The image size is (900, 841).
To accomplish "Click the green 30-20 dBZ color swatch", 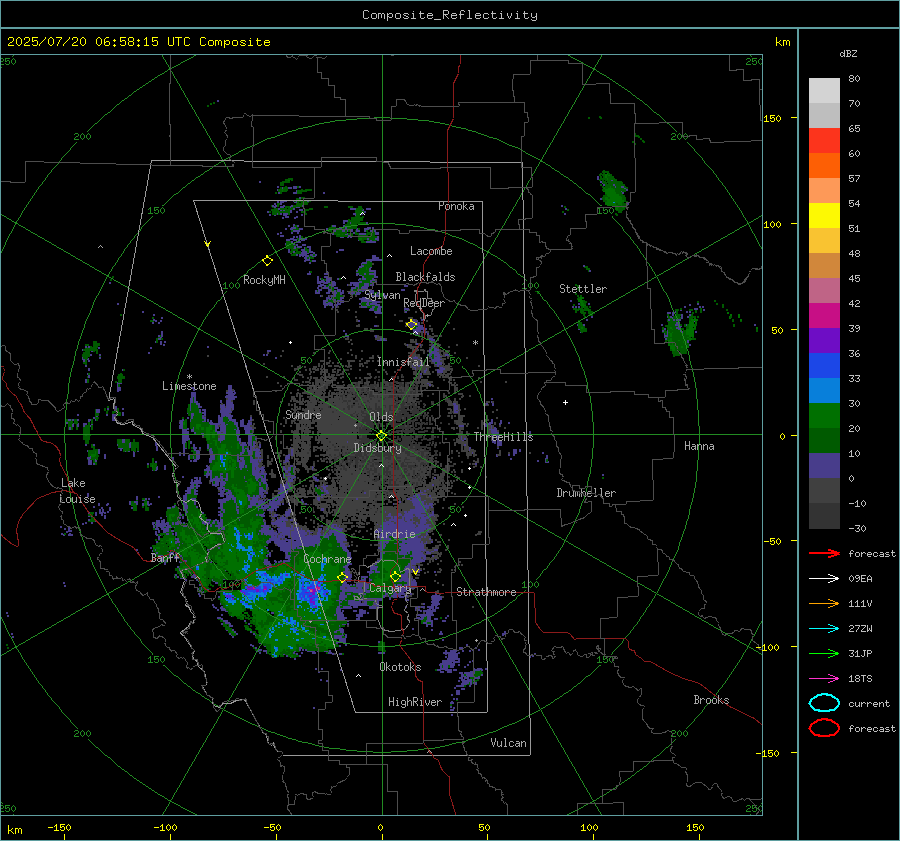I will [824, 416].
